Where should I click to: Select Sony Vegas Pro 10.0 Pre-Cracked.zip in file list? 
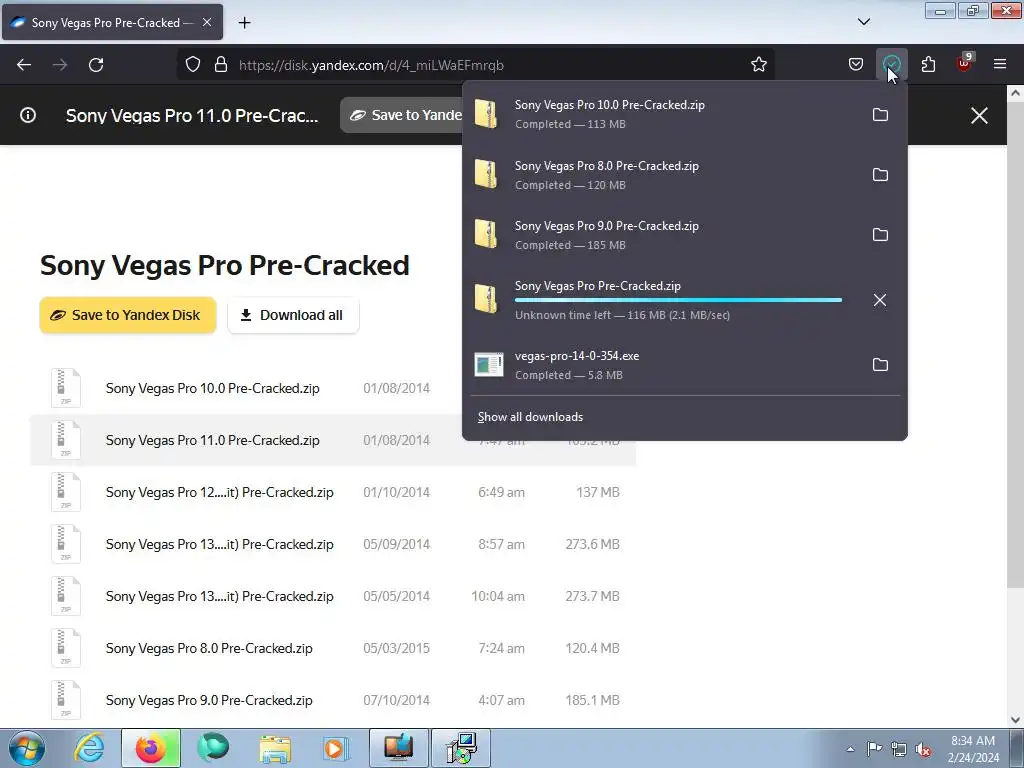[x=246, y=388]
